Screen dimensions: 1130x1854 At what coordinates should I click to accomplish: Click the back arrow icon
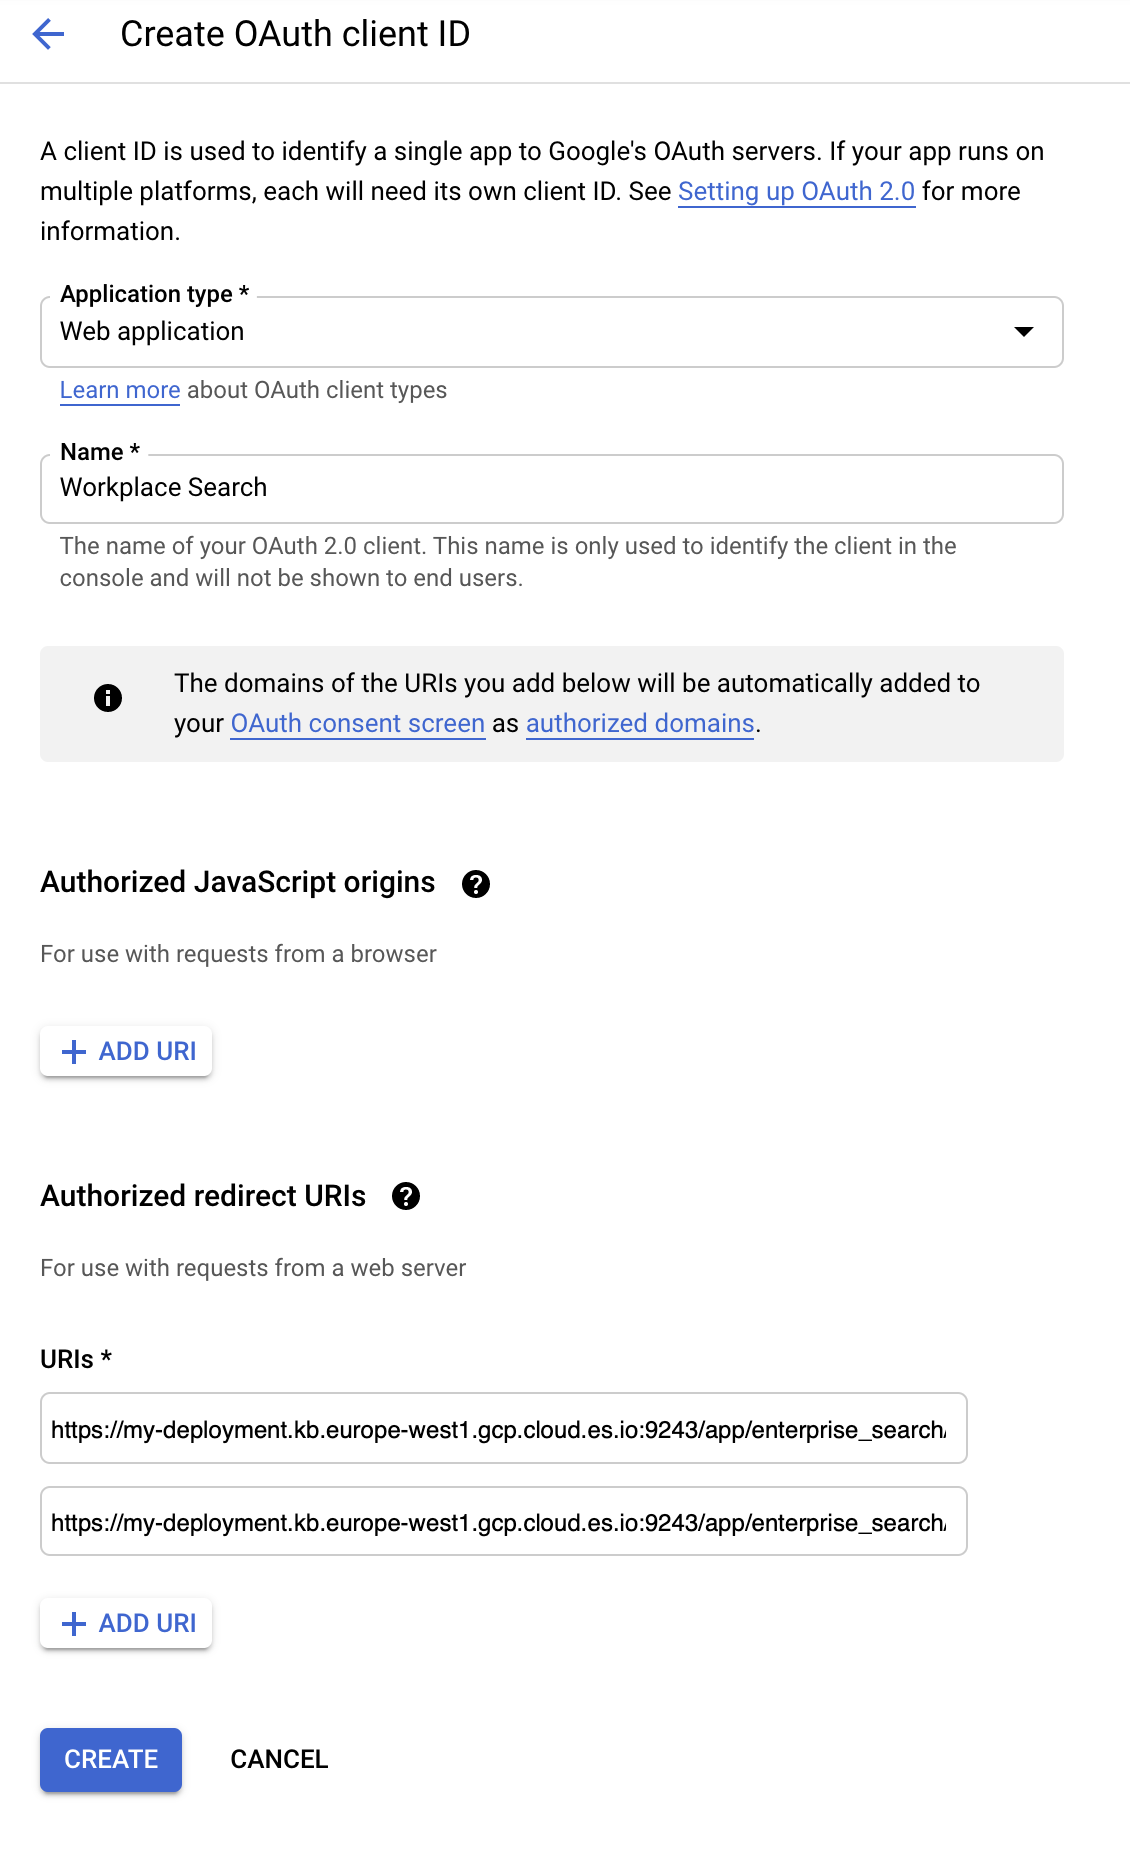point(48,34)
